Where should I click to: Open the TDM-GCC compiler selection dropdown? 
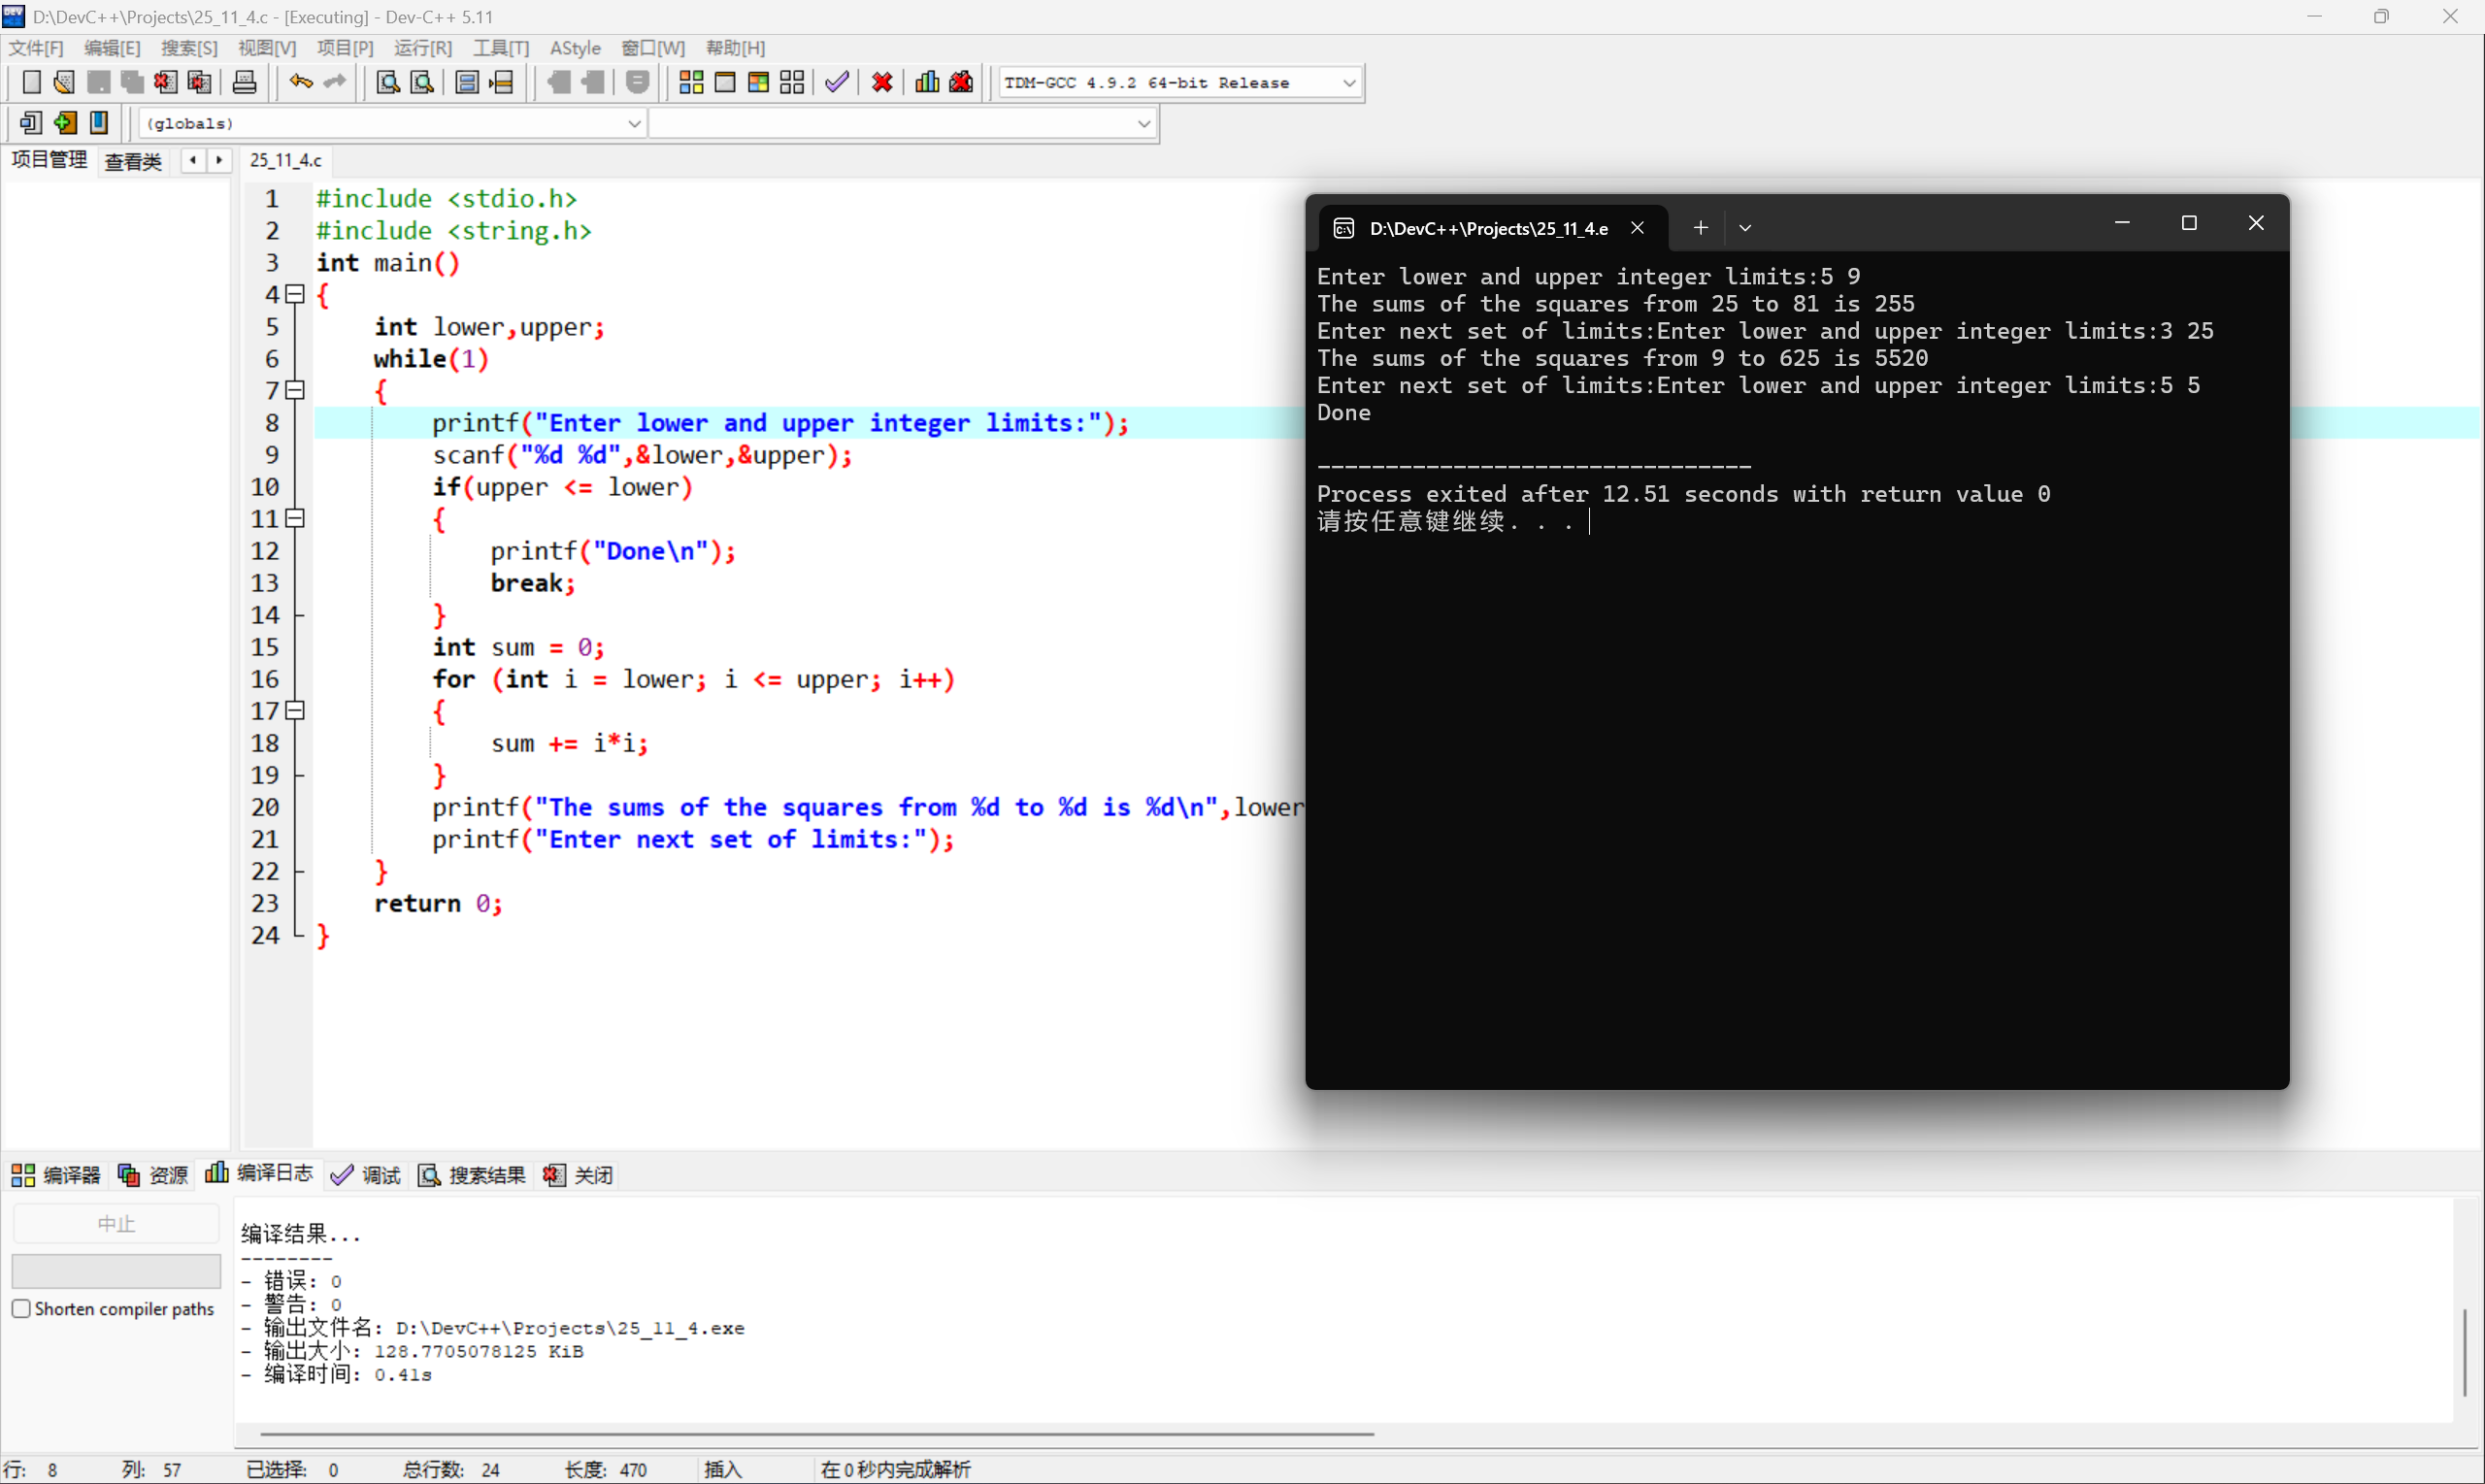click(x=1348, y=83)
